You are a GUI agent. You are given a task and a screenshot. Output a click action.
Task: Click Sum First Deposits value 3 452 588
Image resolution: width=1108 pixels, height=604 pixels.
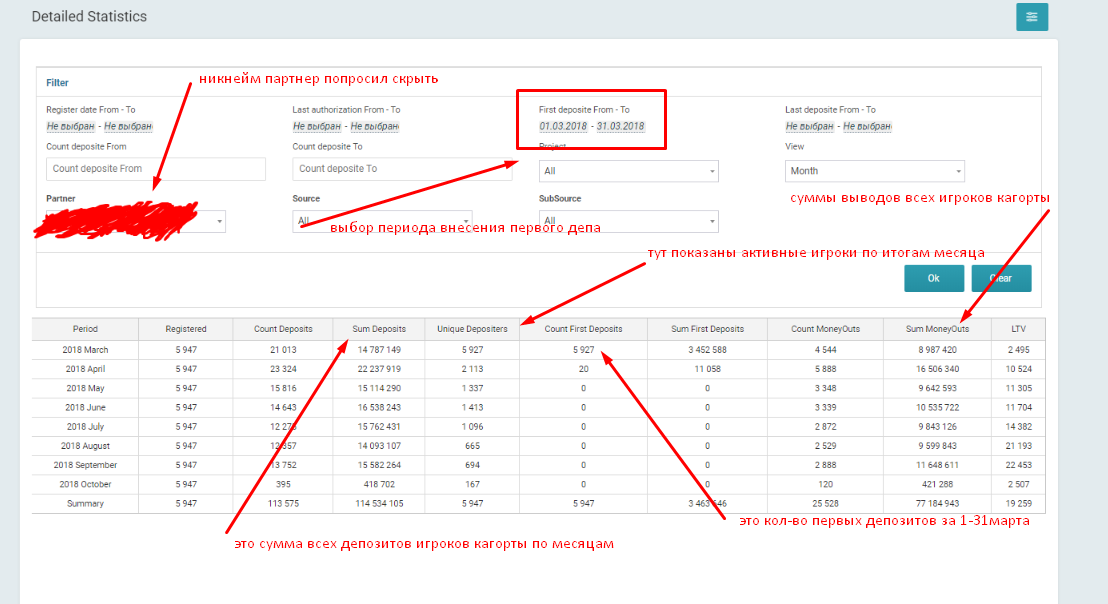click(x=707, y=350)
